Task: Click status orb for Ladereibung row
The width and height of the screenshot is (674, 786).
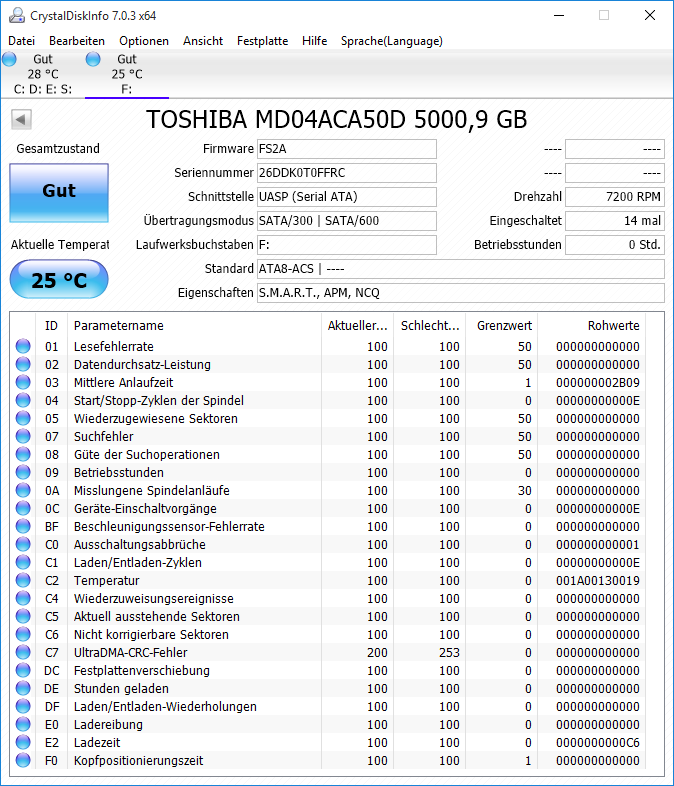Action: click(x=23, y=724)
